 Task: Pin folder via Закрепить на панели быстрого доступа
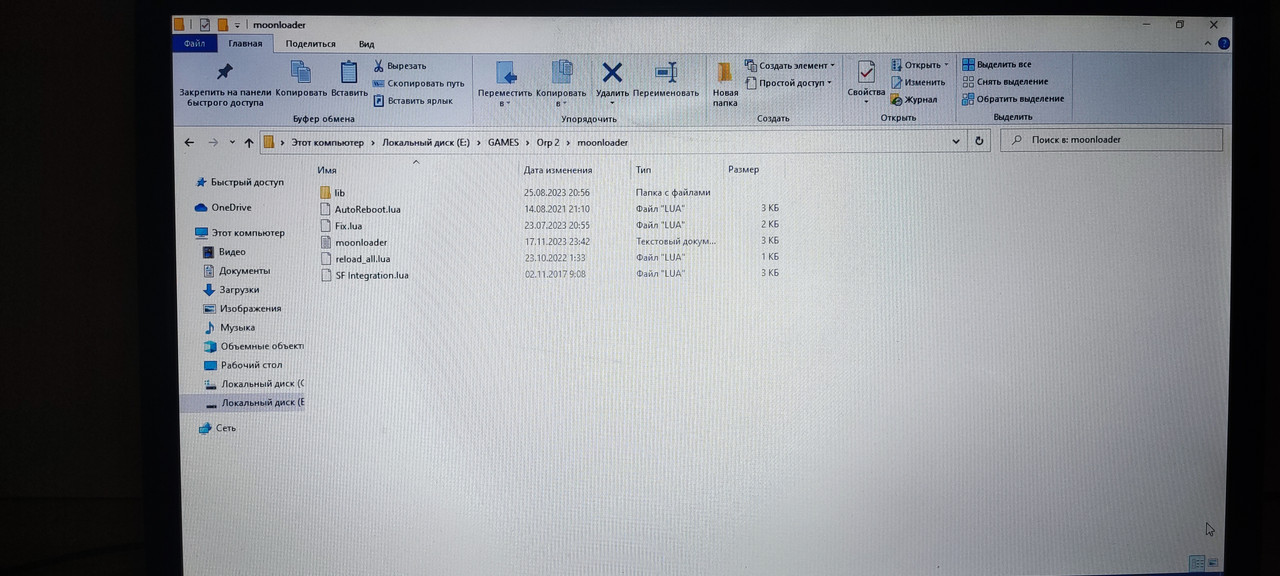click(x=225, y=84)
